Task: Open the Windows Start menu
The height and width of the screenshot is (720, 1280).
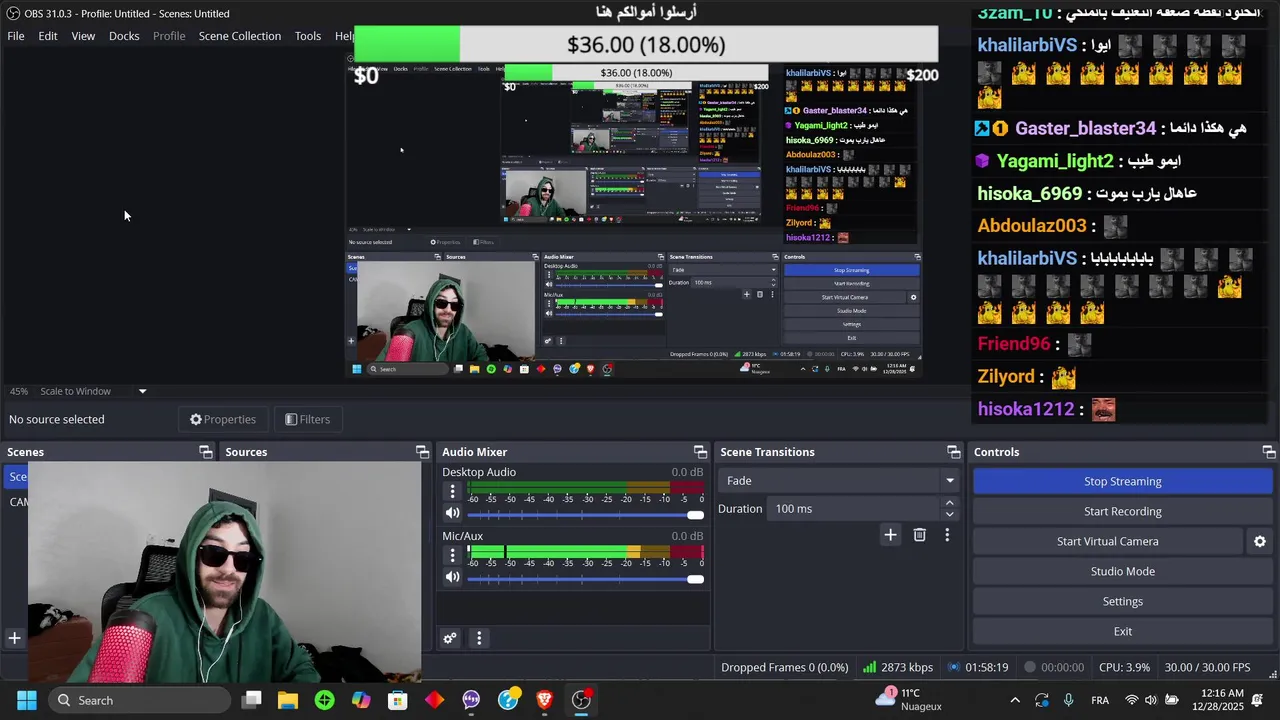Action: [x=27, y=700]
